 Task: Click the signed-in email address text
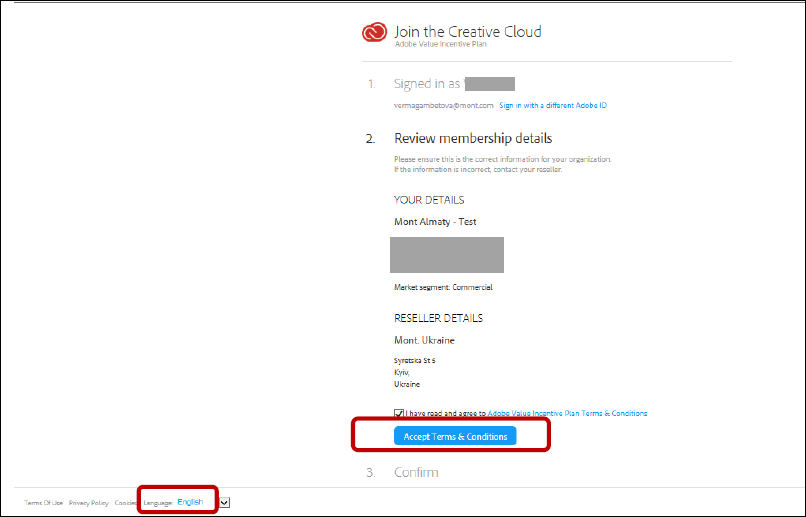click(444, 105)
